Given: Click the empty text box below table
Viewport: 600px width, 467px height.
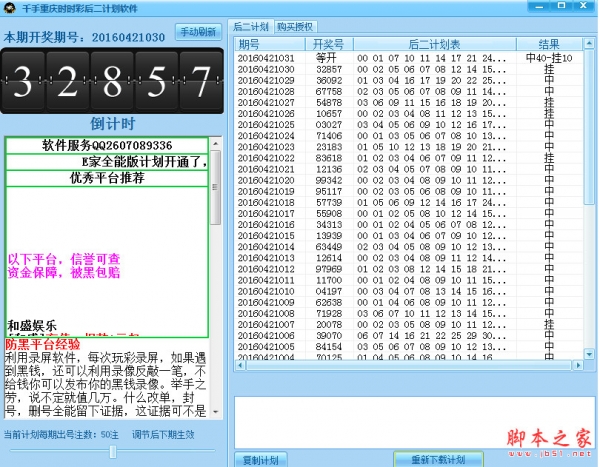Looking at the screenshot, I should [x=415, y=422].
